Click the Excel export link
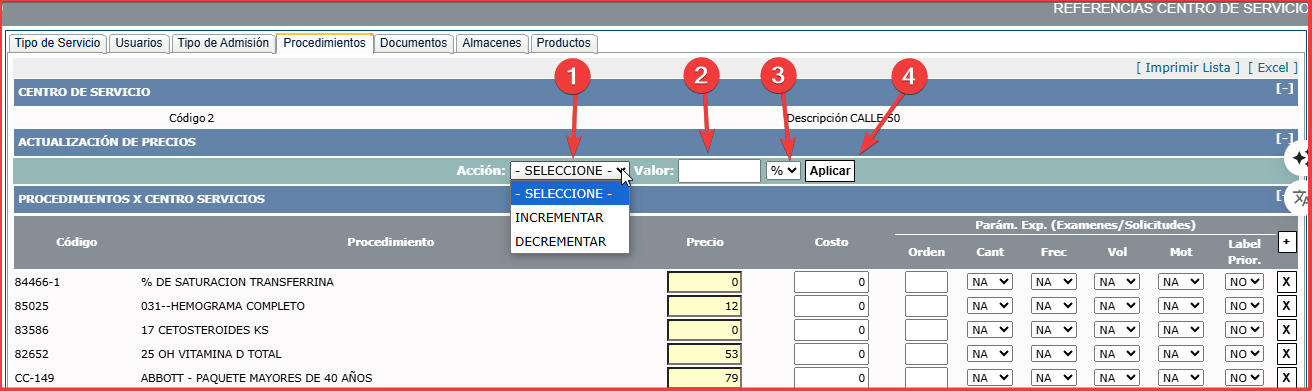 click(x=1274, y=67)
